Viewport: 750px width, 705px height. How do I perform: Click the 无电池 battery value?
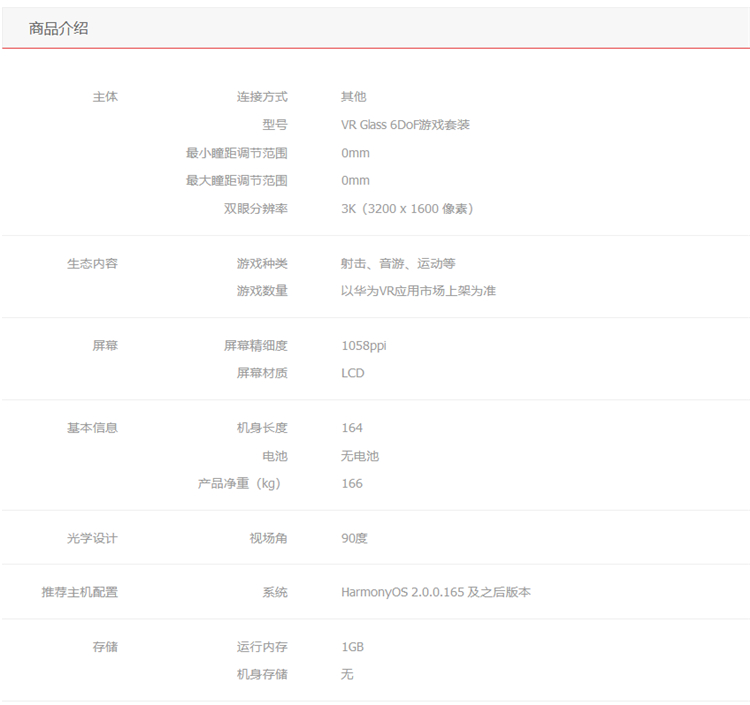(x=360, y=456)
